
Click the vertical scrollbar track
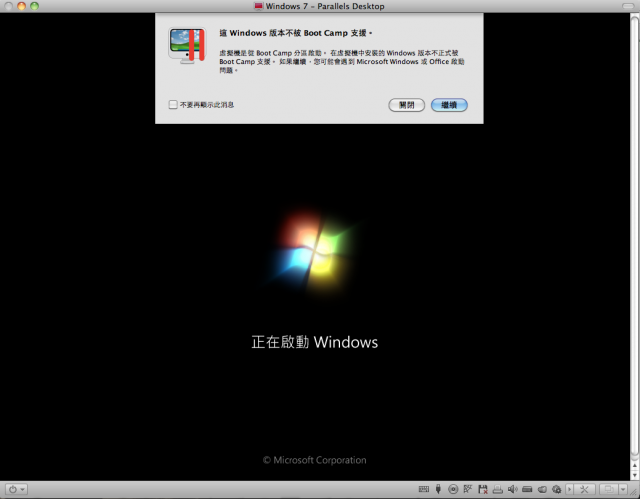(635, 237)
